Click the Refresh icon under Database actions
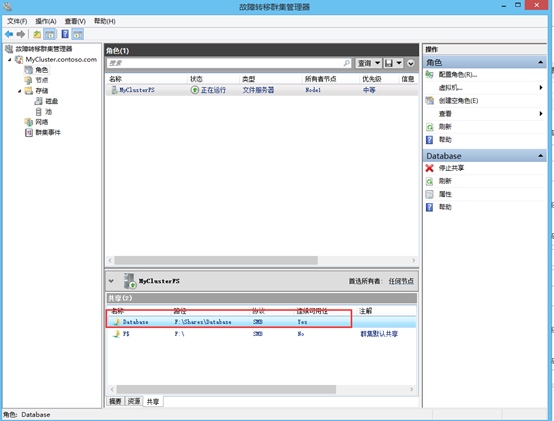554x421 pixels. click(429, 181)
